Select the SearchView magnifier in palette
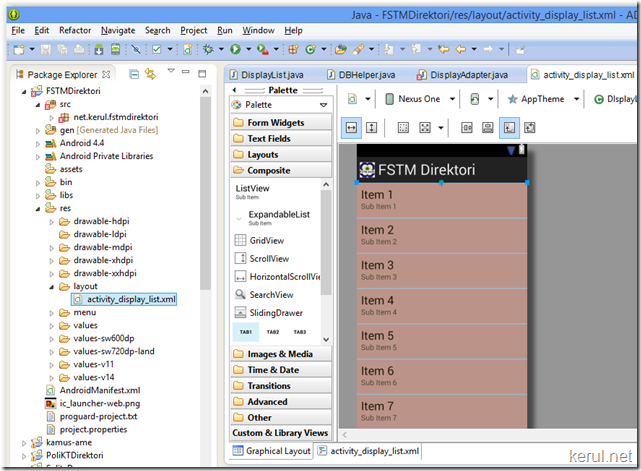 coord(240,294)
